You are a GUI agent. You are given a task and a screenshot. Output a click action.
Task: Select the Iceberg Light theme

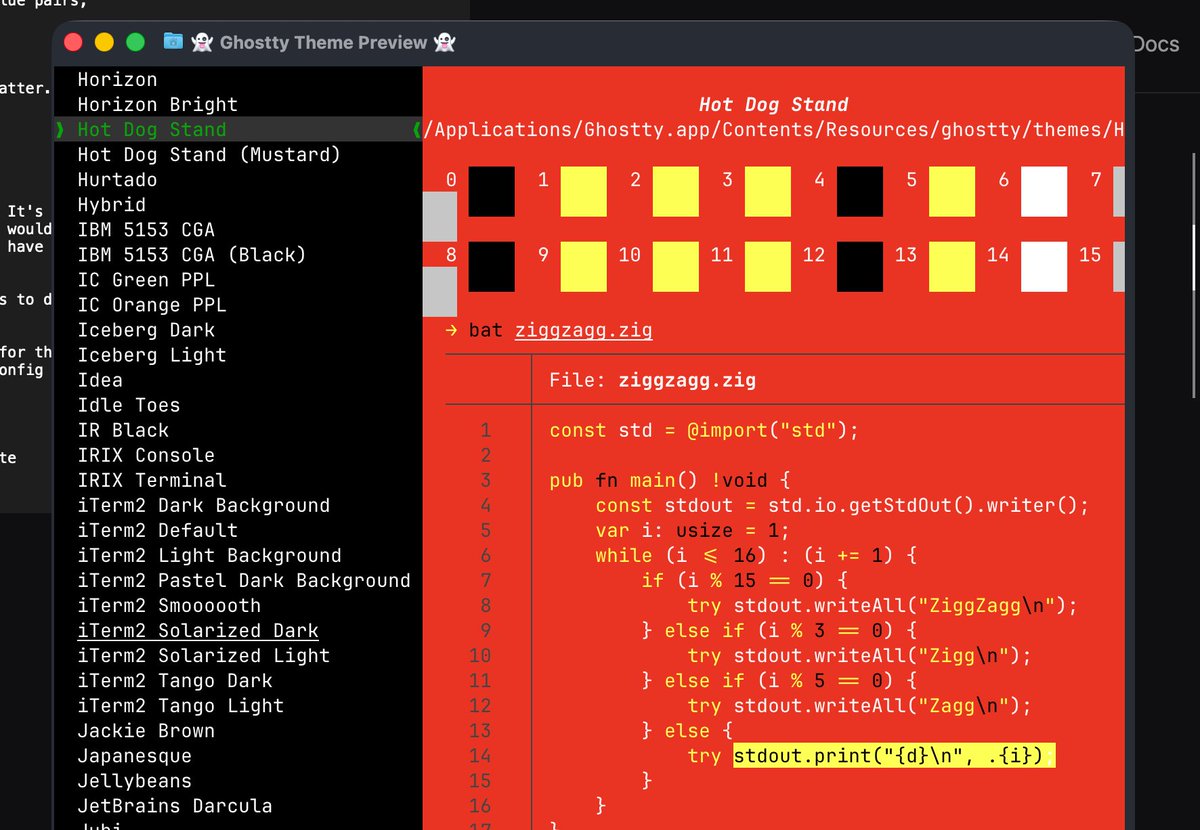152,354
